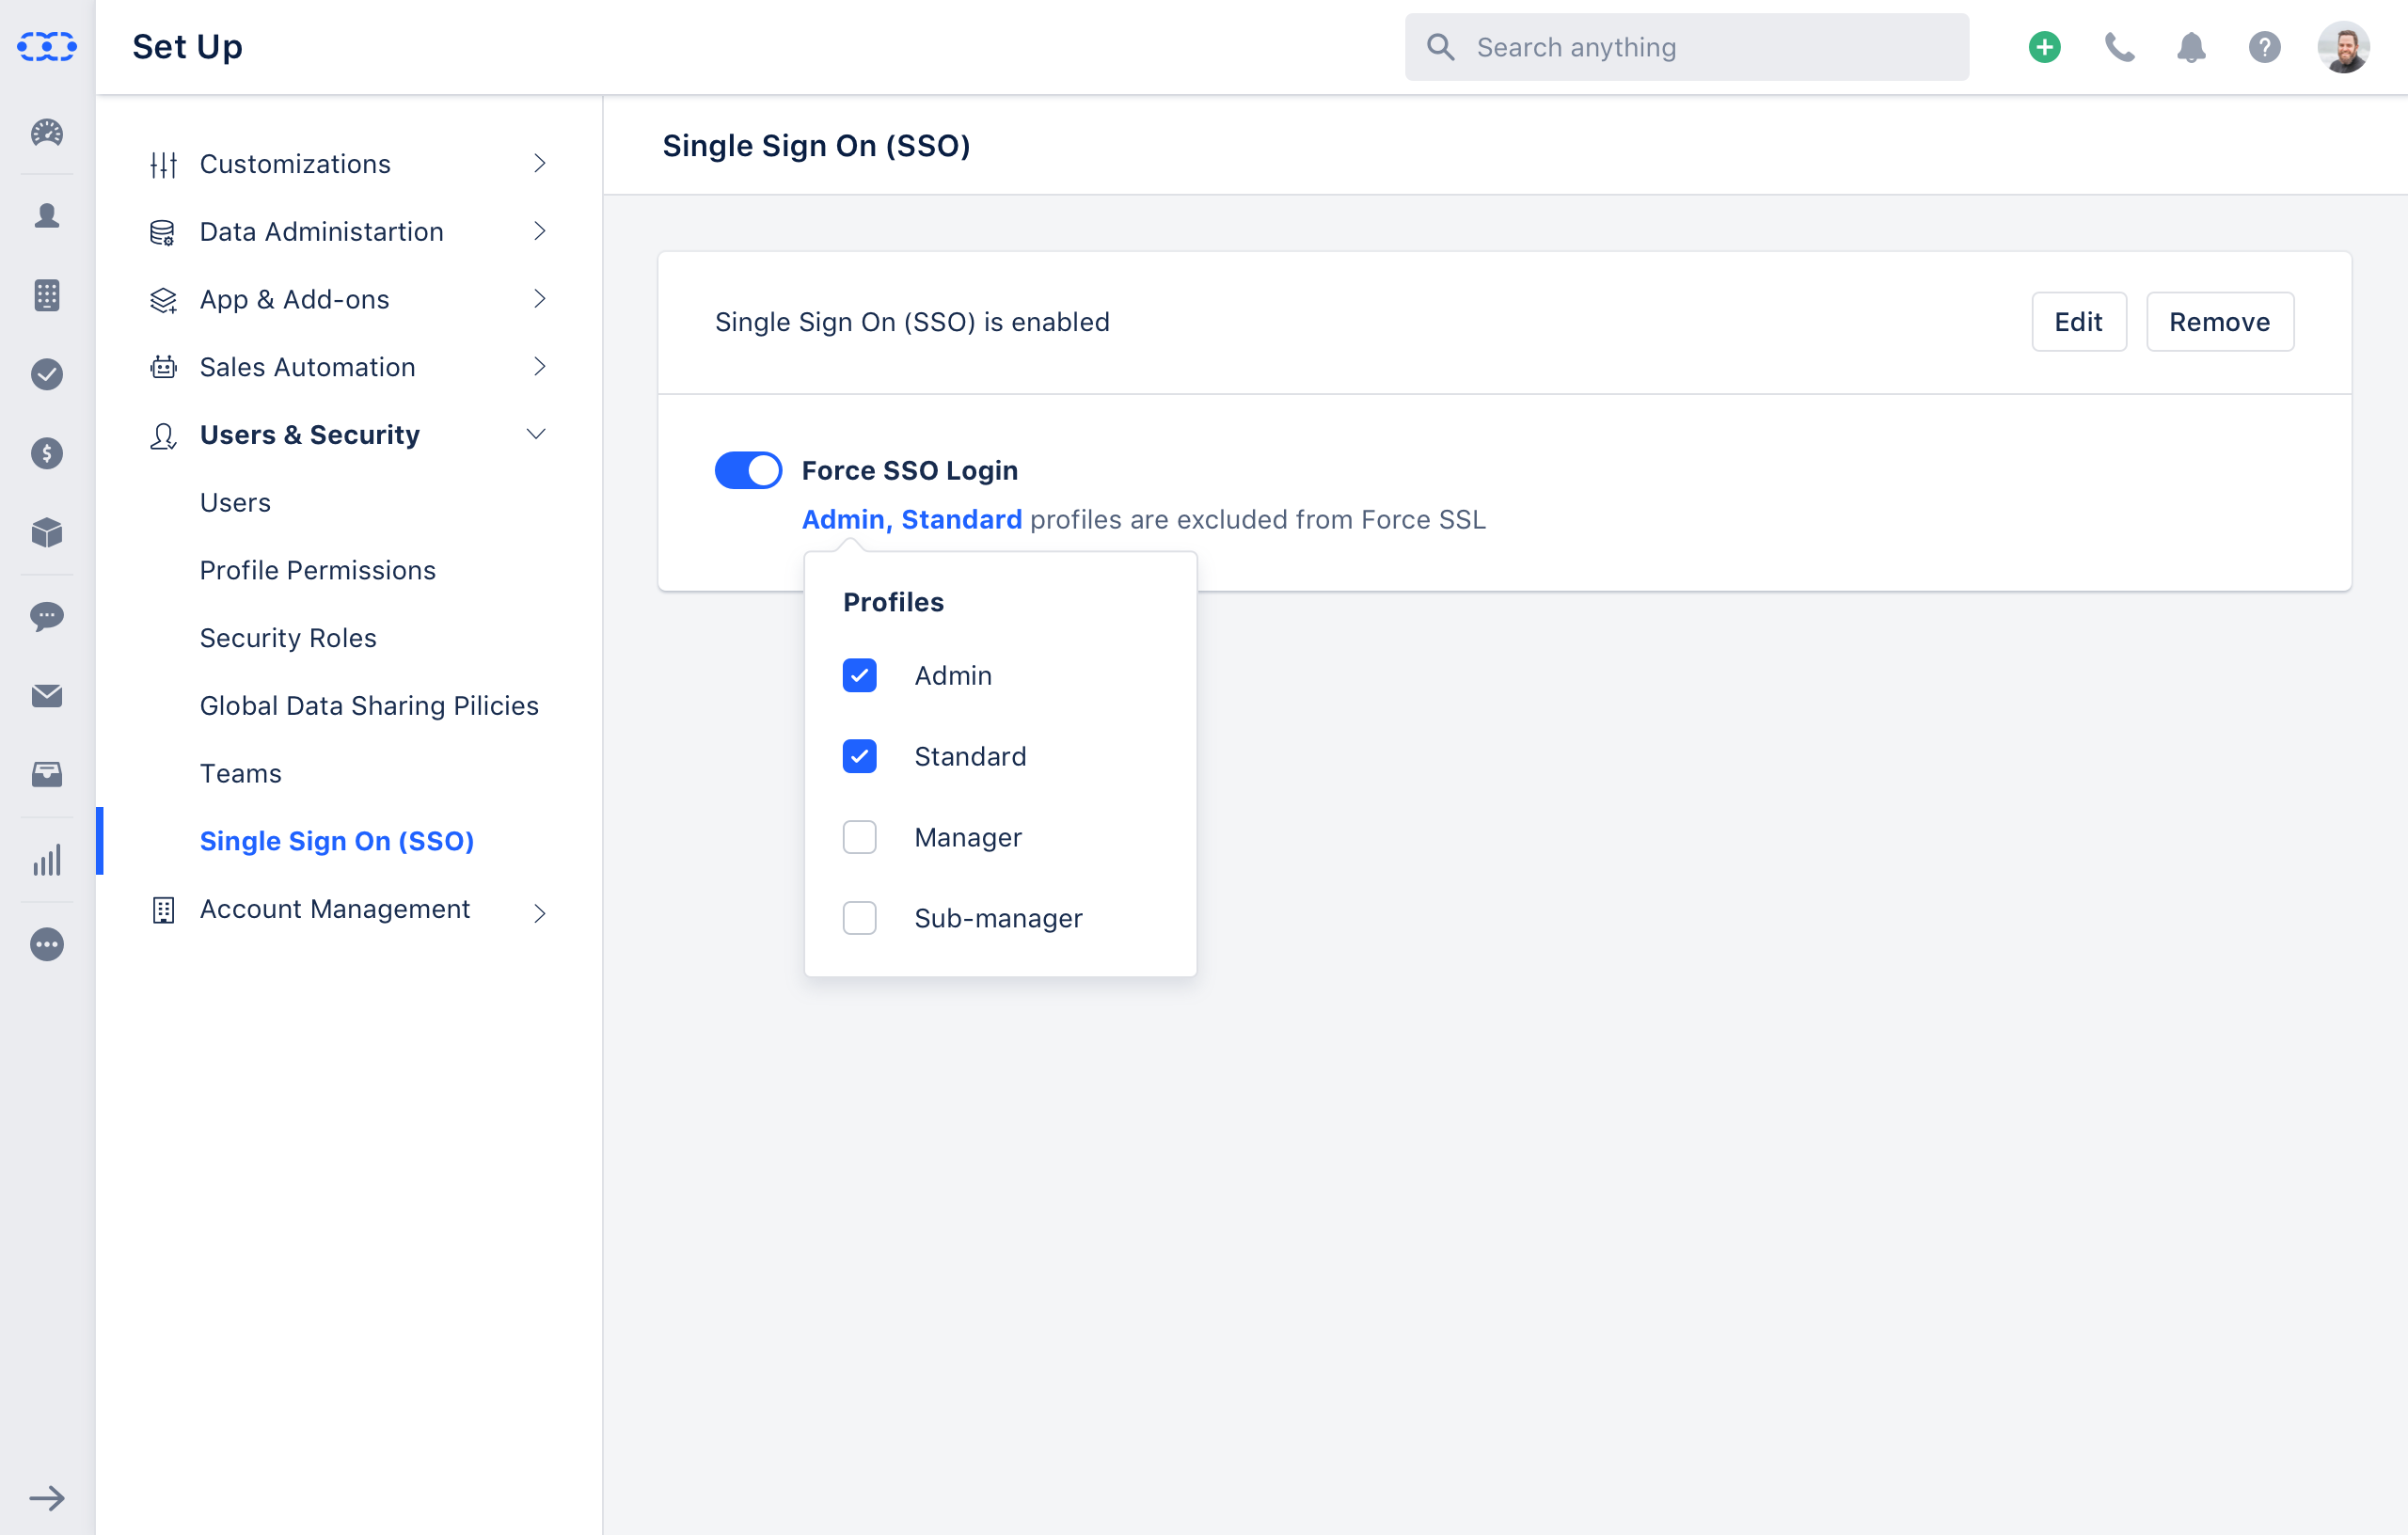This screenshot has width=2408, height=1535.
Task: Click the Manager label in Profiles
Action: pos(968,837)
